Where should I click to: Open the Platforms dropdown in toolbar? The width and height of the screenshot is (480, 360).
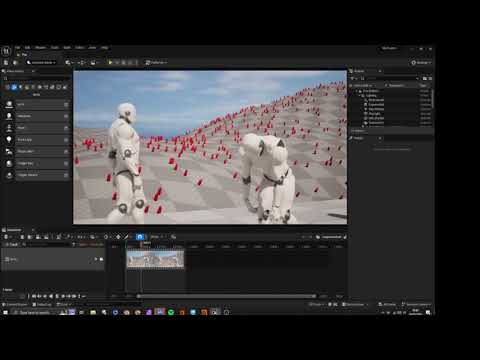point(156,62)
